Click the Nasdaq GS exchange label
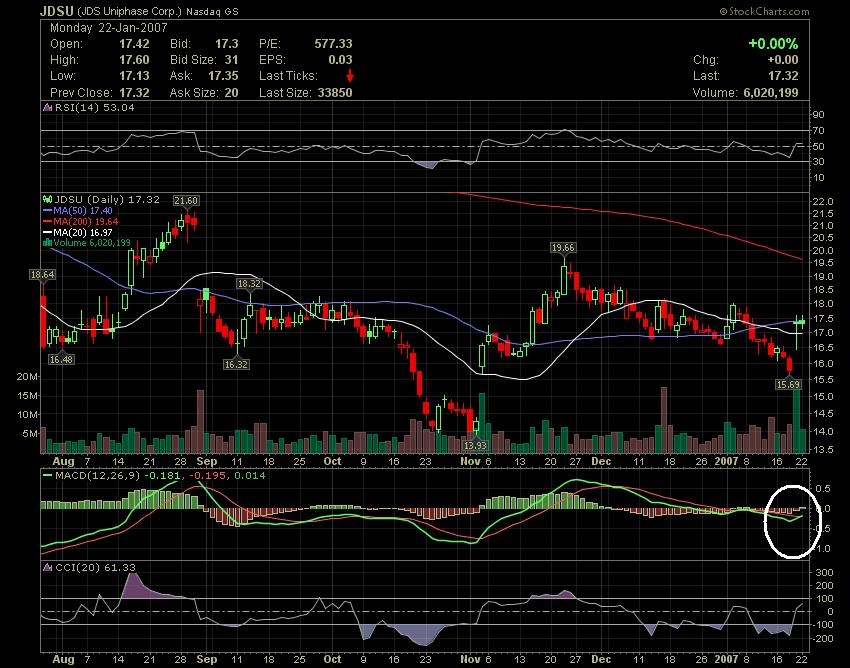The image size is (850, 668). (212, 11)
